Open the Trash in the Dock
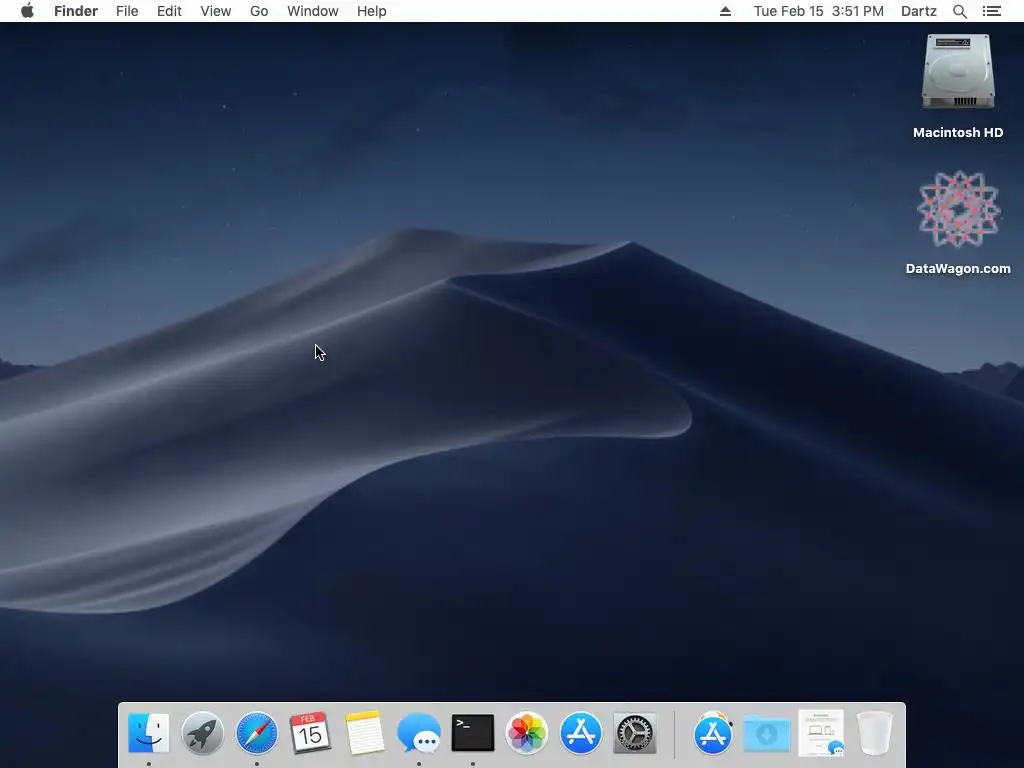 [874, 733]
